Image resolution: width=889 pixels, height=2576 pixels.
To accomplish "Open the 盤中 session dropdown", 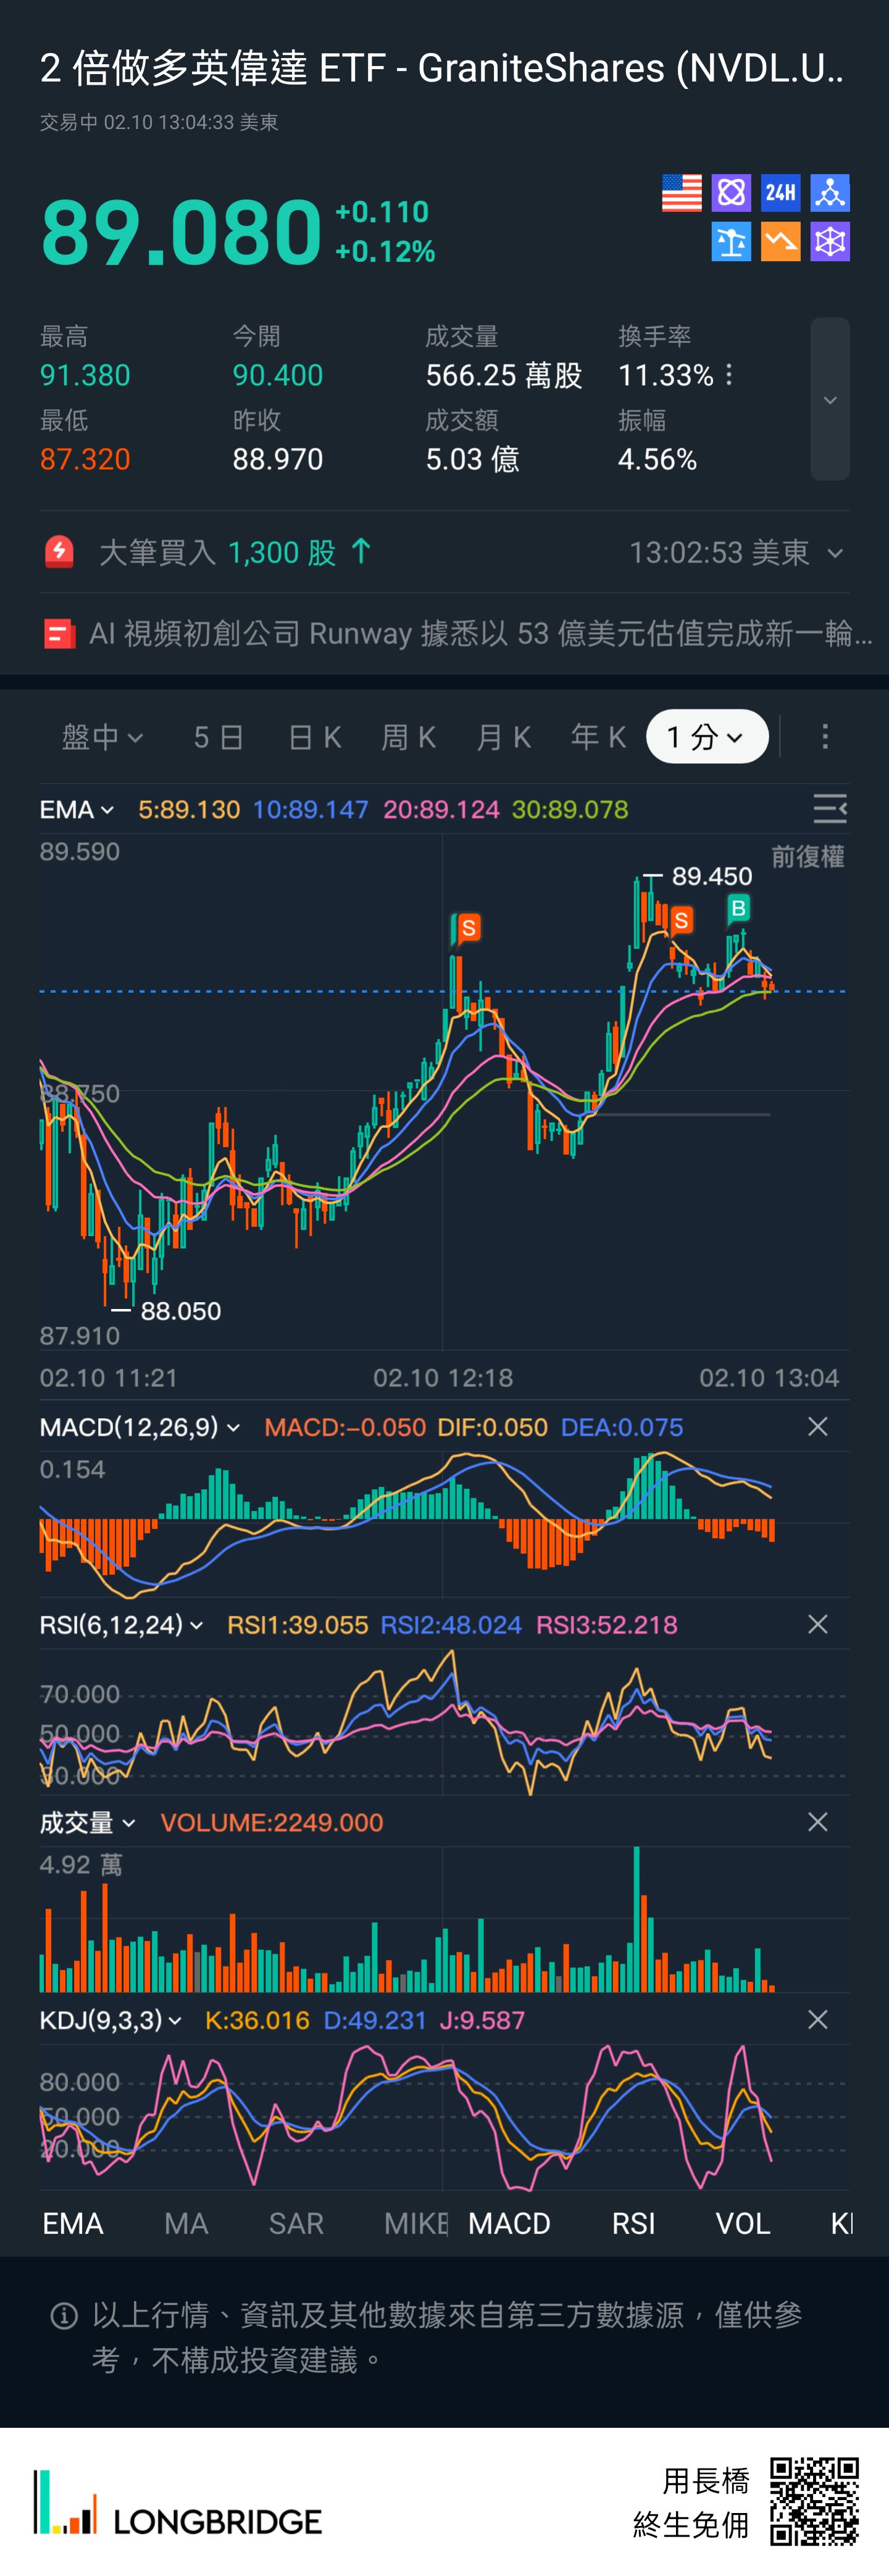I will (102, 737).
